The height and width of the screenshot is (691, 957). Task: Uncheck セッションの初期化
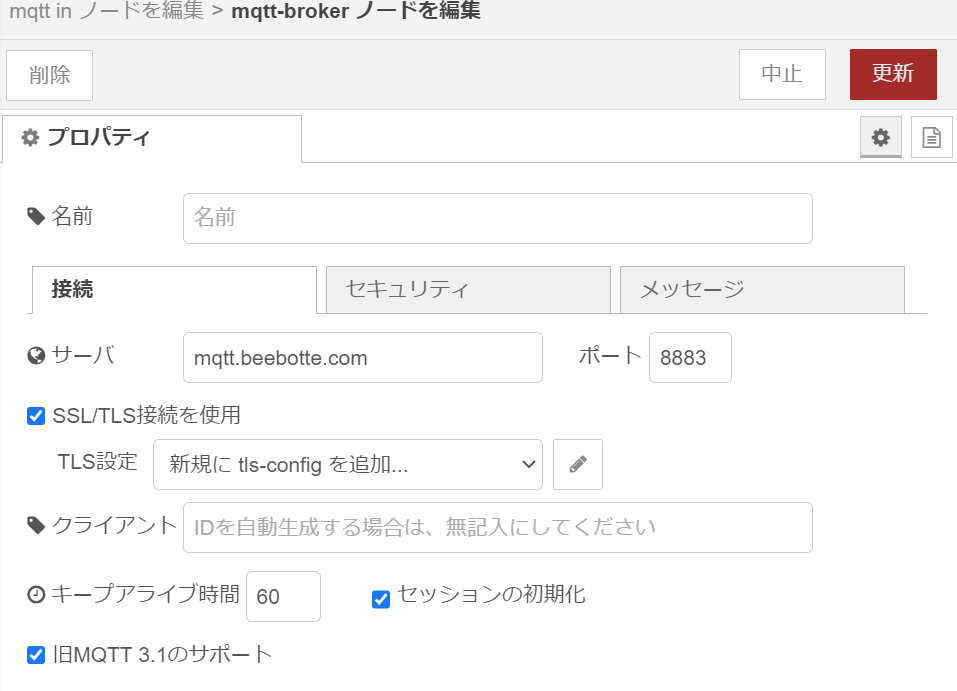[x=380, y=598]
